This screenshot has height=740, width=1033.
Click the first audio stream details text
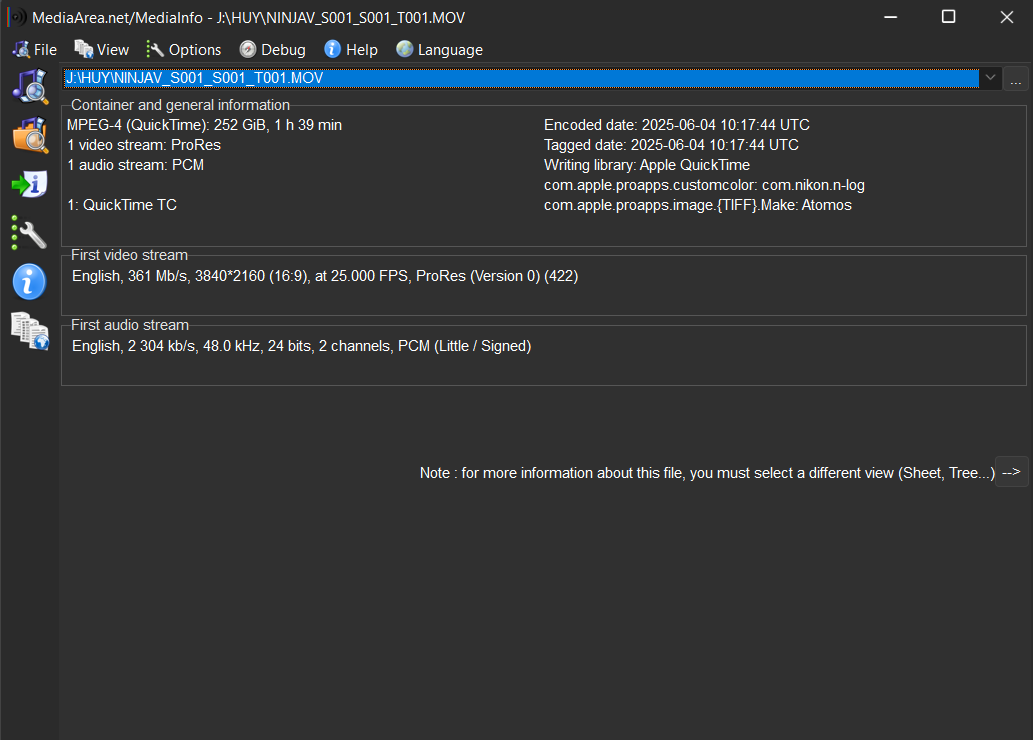click(301, 346)
